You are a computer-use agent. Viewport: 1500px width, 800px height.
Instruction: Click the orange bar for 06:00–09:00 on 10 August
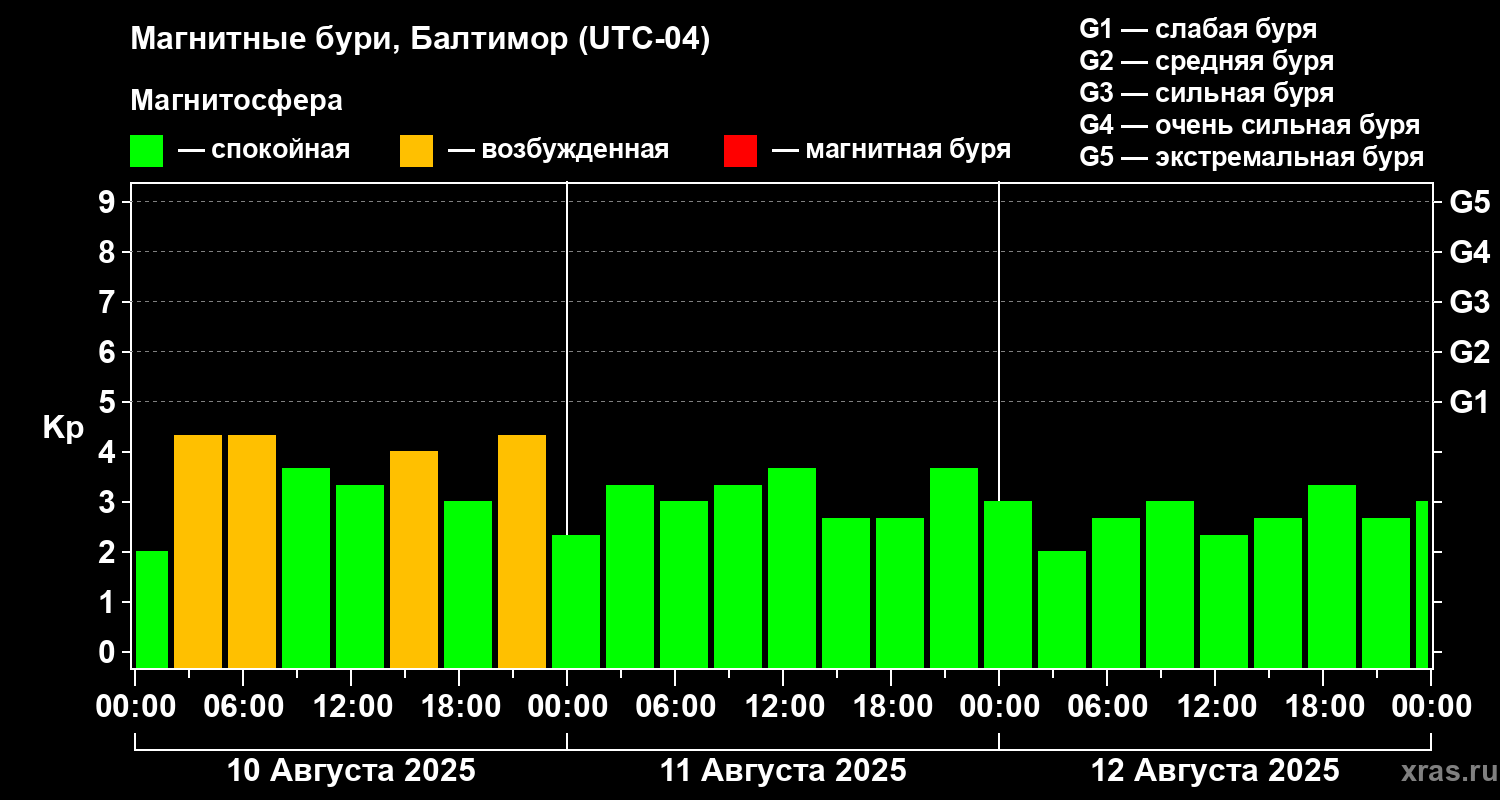coord(252,551)
